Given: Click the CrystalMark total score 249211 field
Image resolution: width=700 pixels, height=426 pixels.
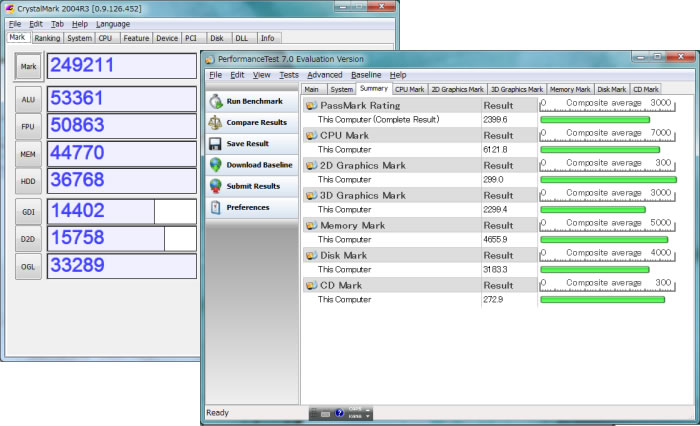Looking at the screenshot, I should (122, 66).
